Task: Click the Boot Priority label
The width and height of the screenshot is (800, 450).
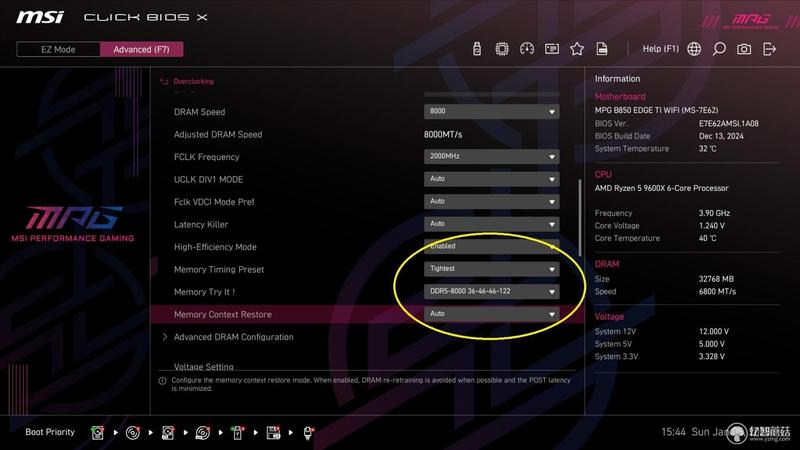Action: (50, 432)
